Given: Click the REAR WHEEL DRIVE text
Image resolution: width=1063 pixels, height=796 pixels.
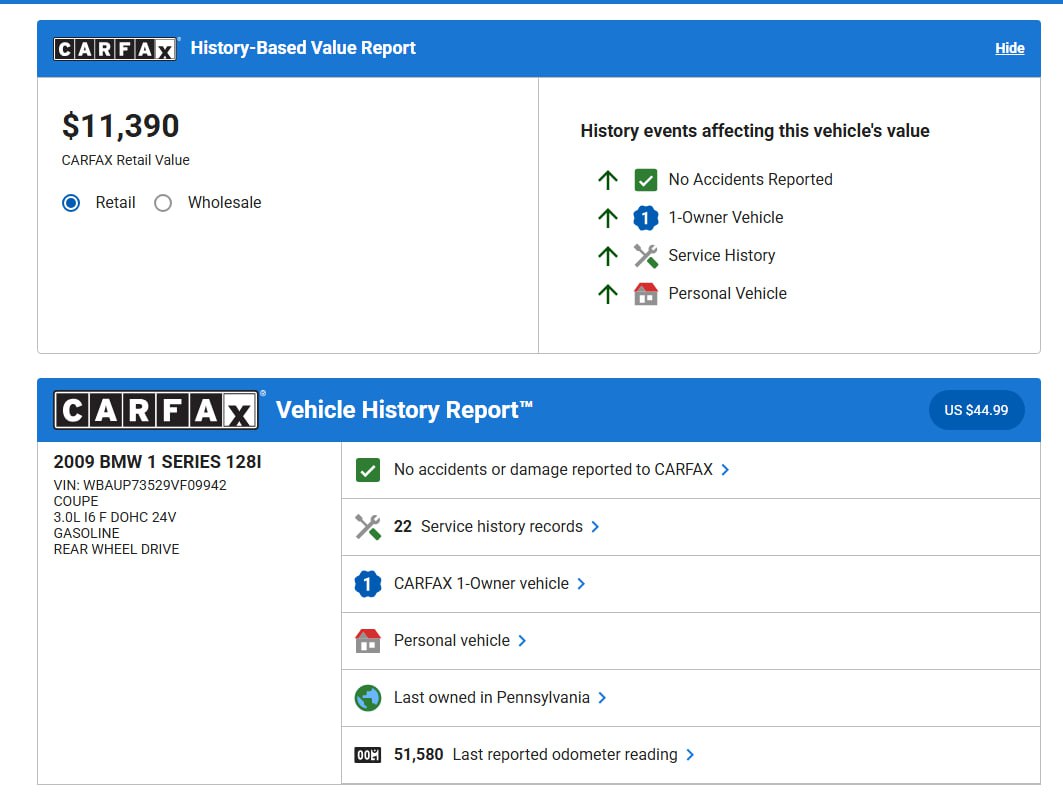Looking at the screenshot, I should 117,549.
